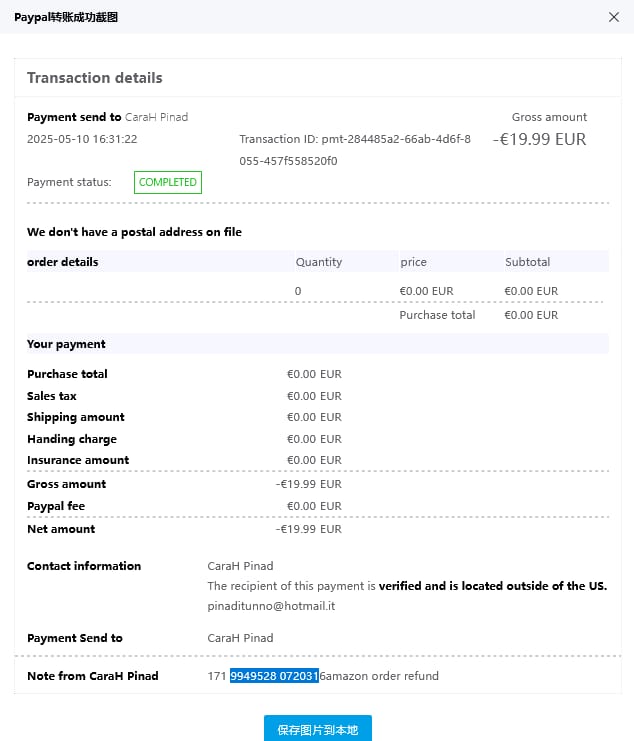The height and width of the screenshot is (741, 634).
Task: Click the 保存图片到本地 button
Action: pyautogui.click(x=317, y=728)
